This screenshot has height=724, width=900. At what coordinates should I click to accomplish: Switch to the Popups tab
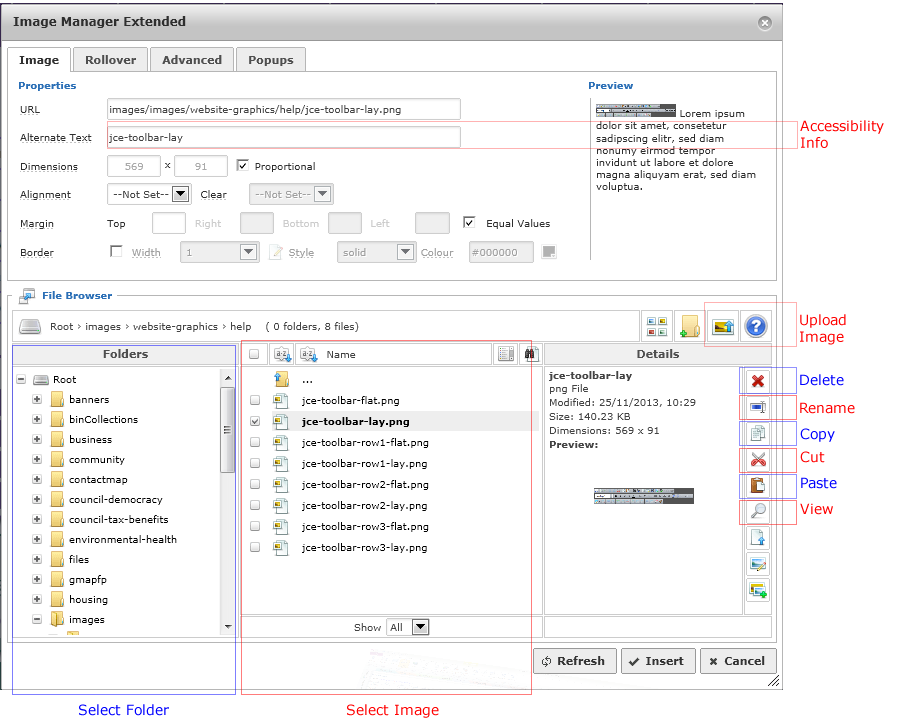click(x=270, y=60)
